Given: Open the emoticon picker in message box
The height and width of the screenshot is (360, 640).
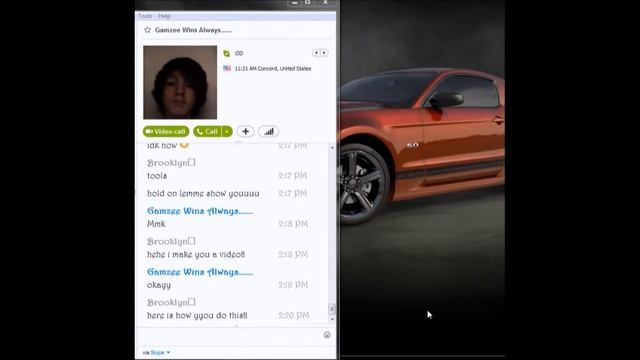Looking at the screenshot, I should (327, 335).
